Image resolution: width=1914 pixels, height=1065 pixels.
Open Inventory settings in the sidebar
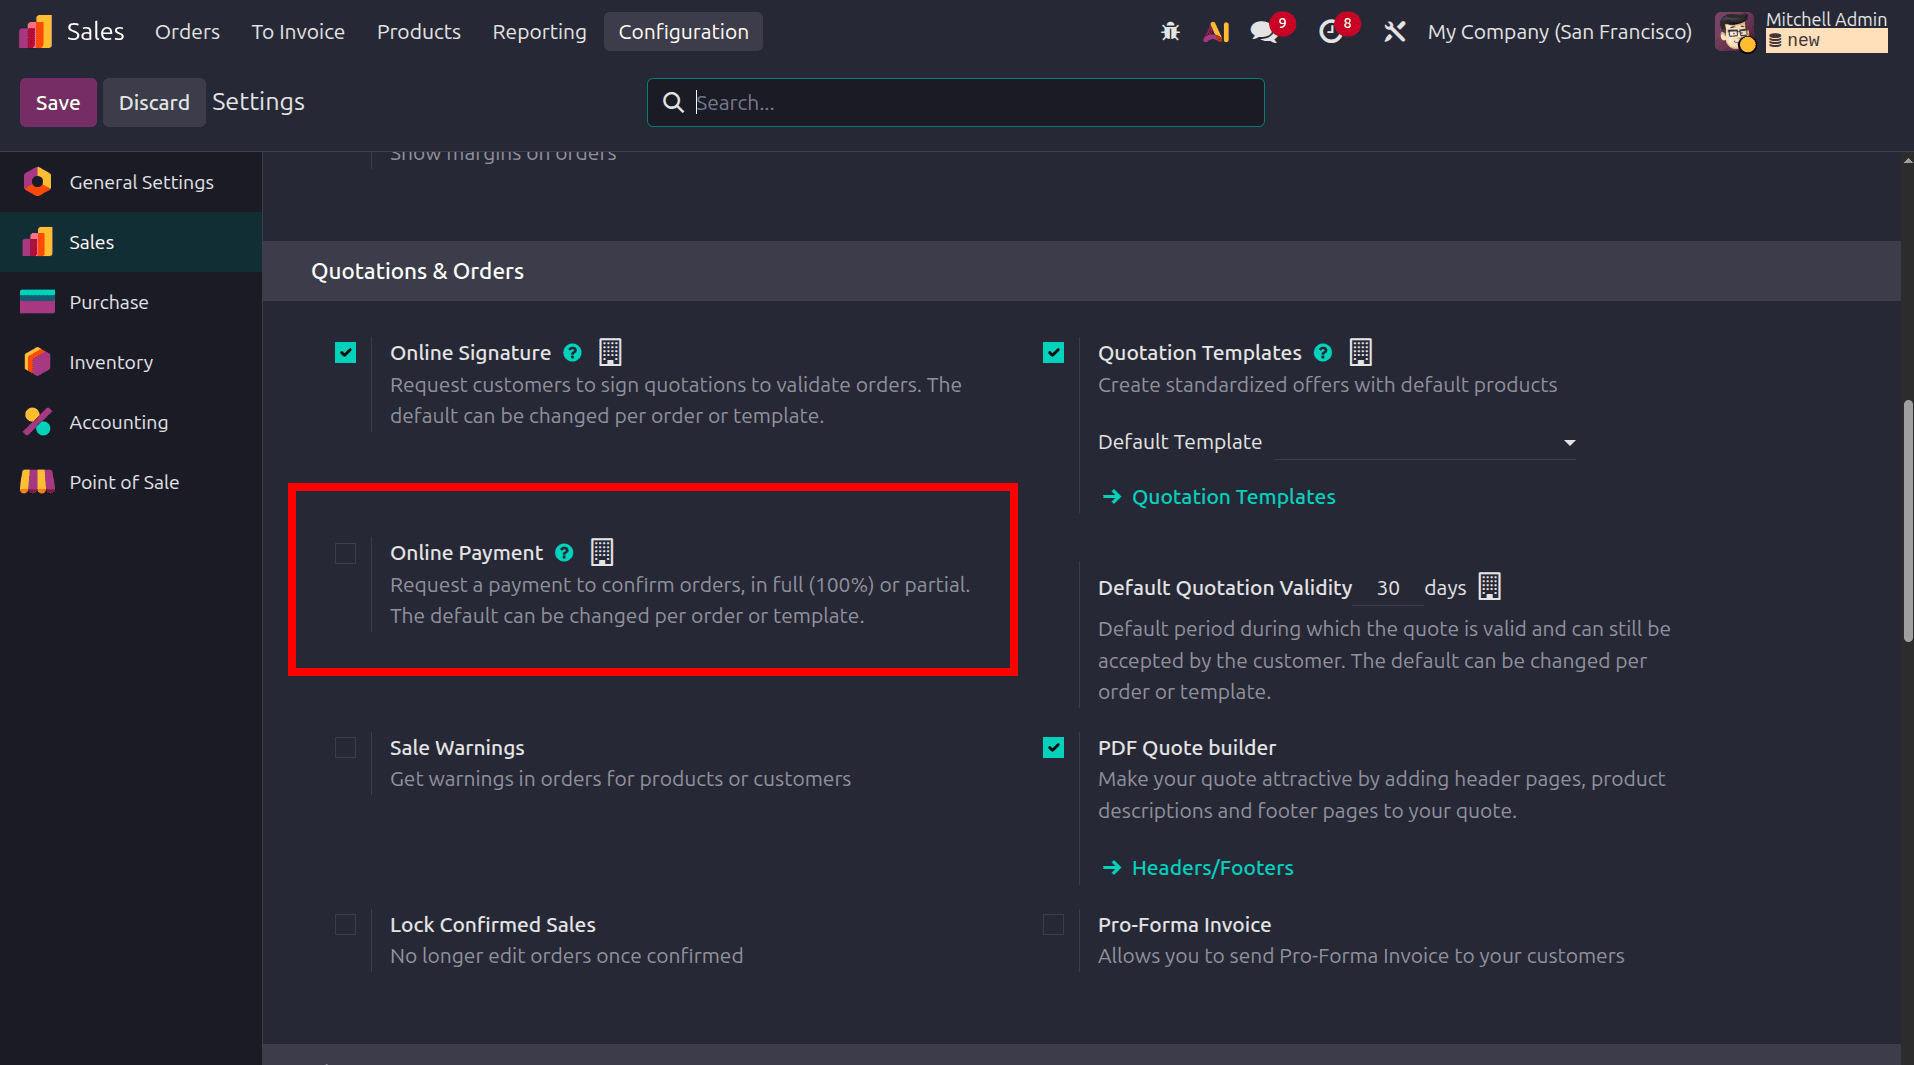(111, 361)
